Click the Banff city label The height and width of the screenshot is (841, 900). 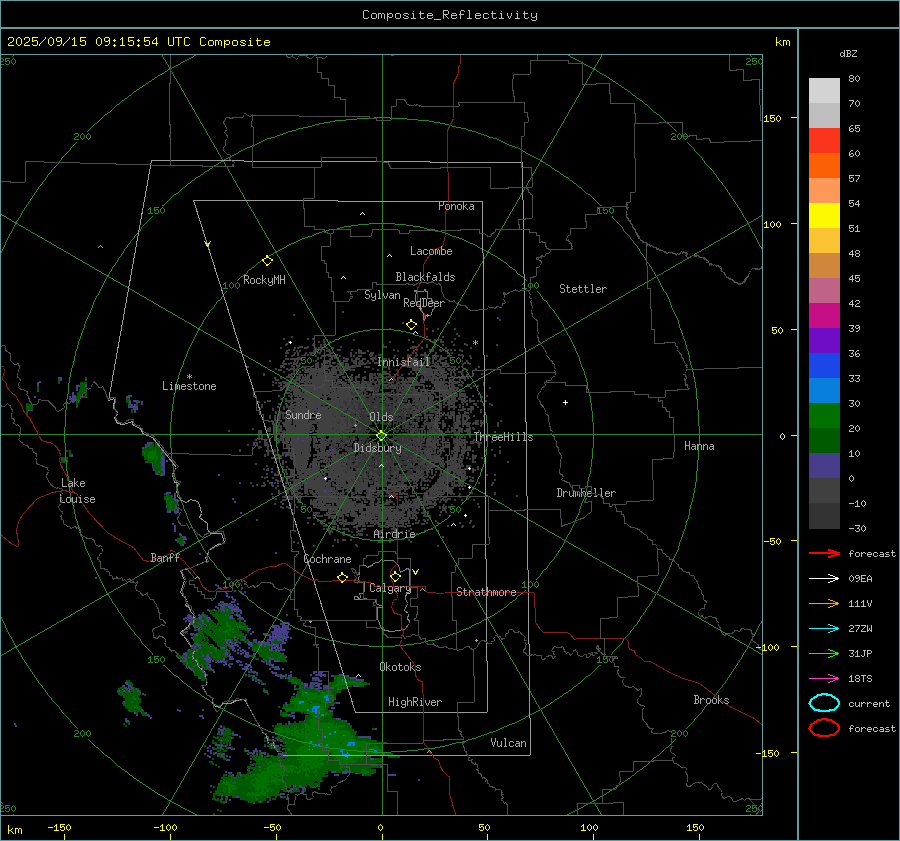165,557
